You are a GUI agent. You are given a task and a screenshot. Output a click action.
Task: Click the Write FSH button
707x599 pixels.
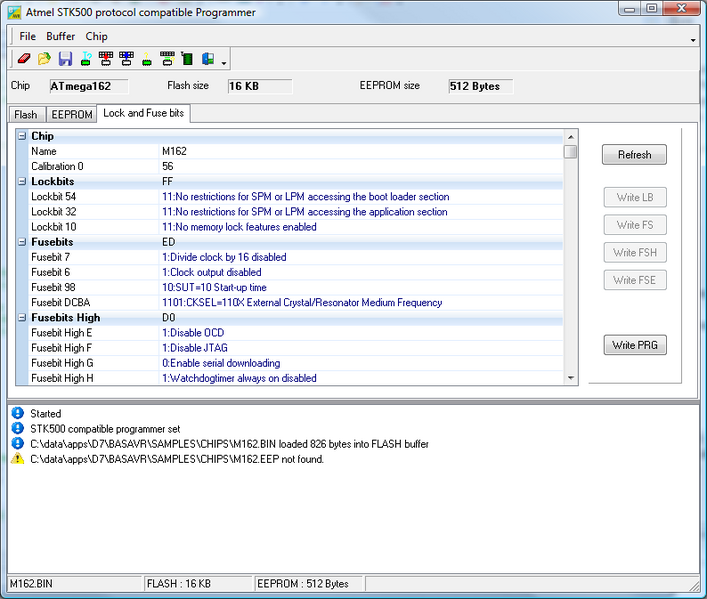[x=635, y=253]
